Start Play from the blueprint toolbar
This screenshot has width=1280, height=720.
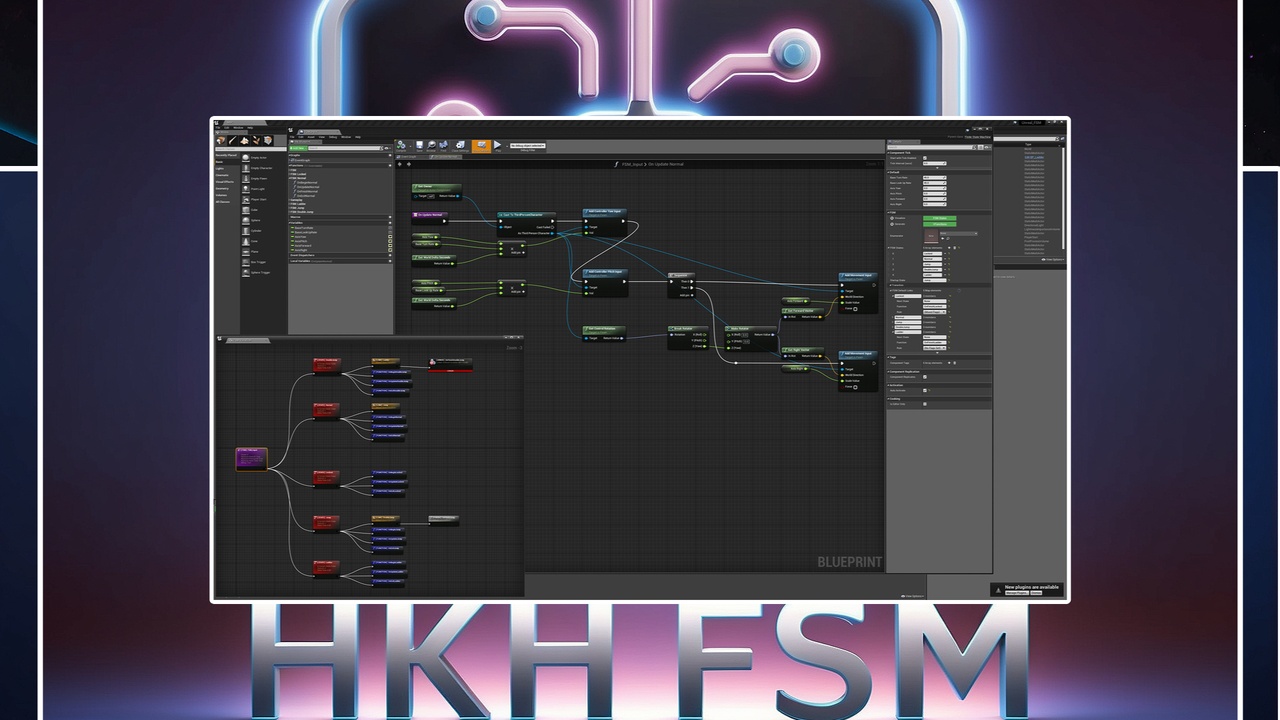[497, 146]
